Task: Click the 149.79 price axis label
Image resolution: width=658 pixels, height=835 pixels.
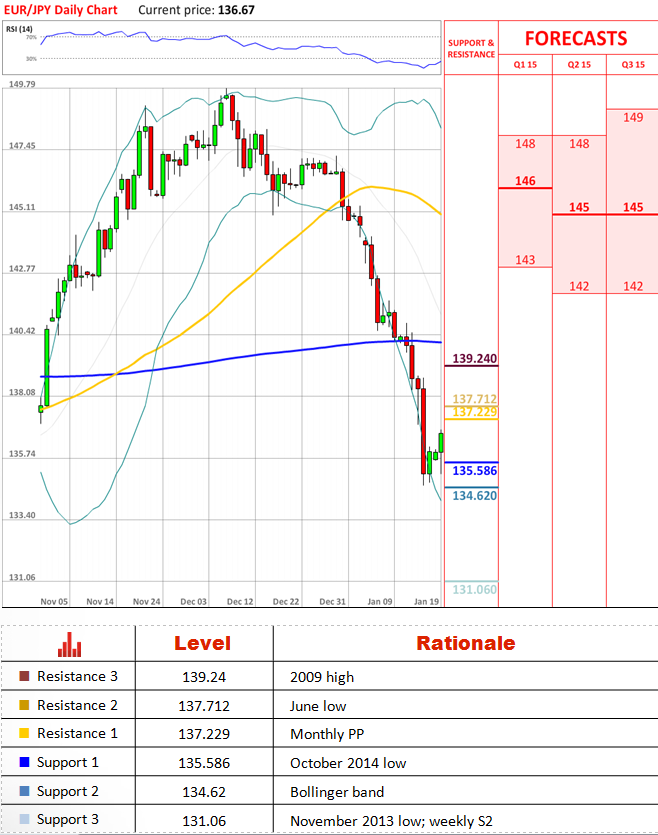Action: pyautogui.click(x=22, y=84)
